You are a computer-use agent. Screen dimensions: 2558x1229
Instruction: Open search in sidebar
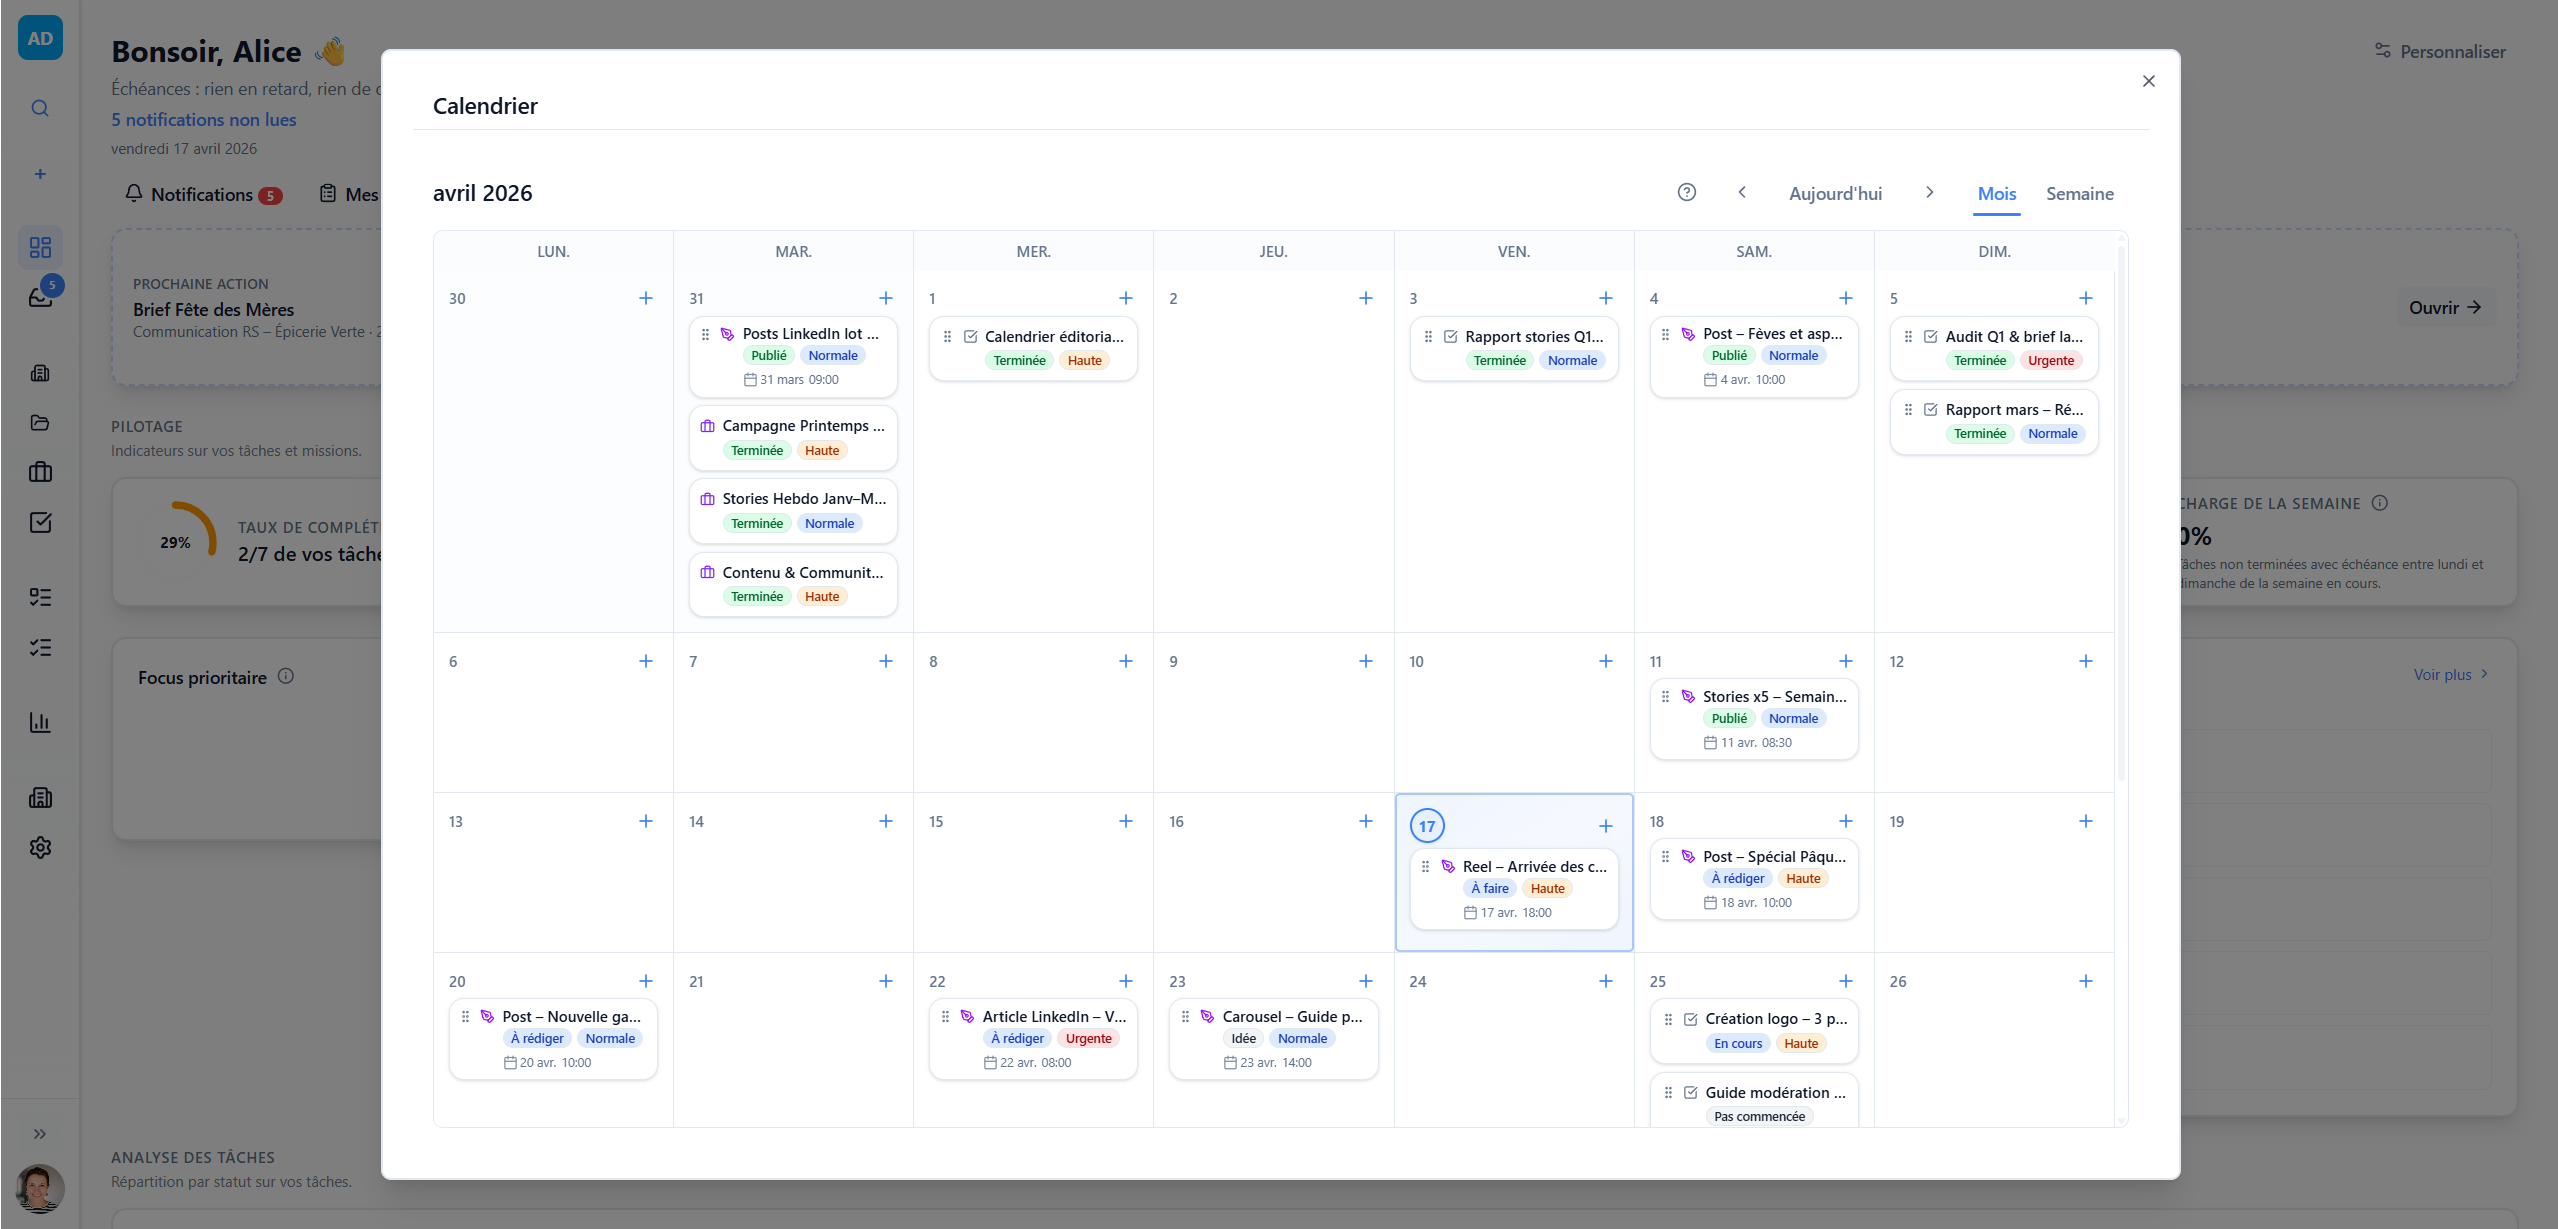pyautogui.click(x=40, y=108)
